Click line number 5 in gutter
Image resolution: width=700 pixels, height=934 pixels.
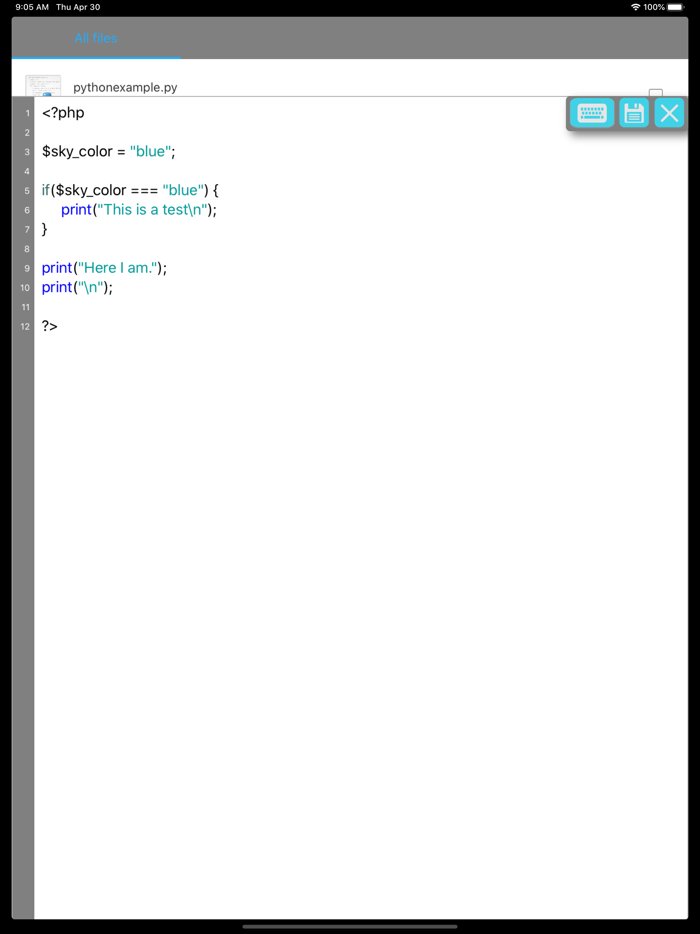click(27, 191)
